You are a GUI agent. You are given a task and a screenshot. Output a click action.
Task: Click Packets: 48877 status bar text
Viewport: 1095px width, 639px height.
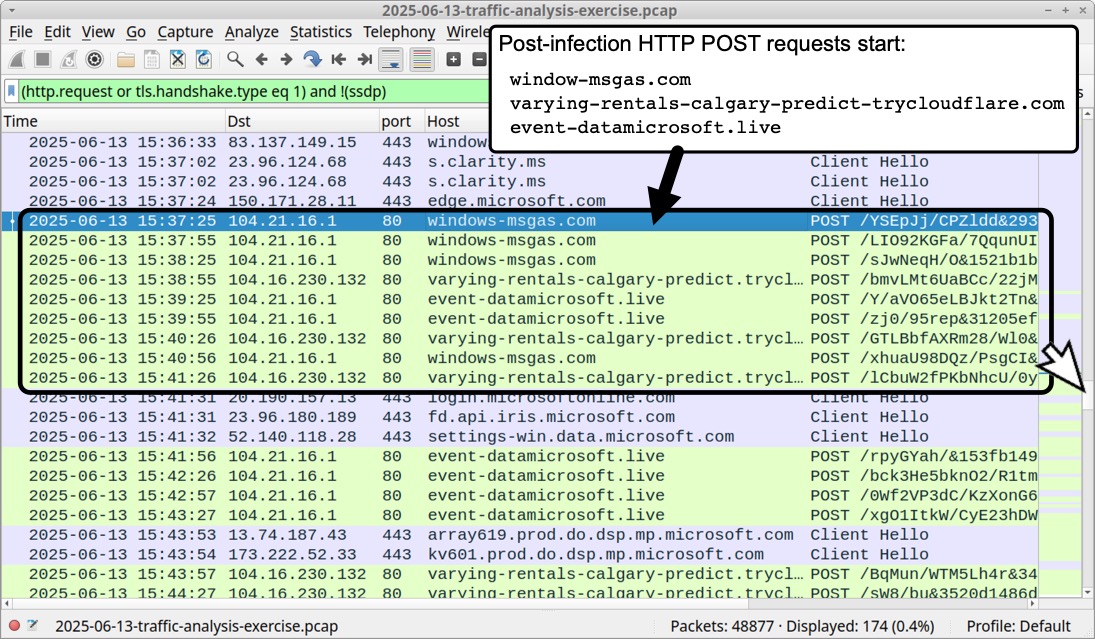tap(721, 626)
